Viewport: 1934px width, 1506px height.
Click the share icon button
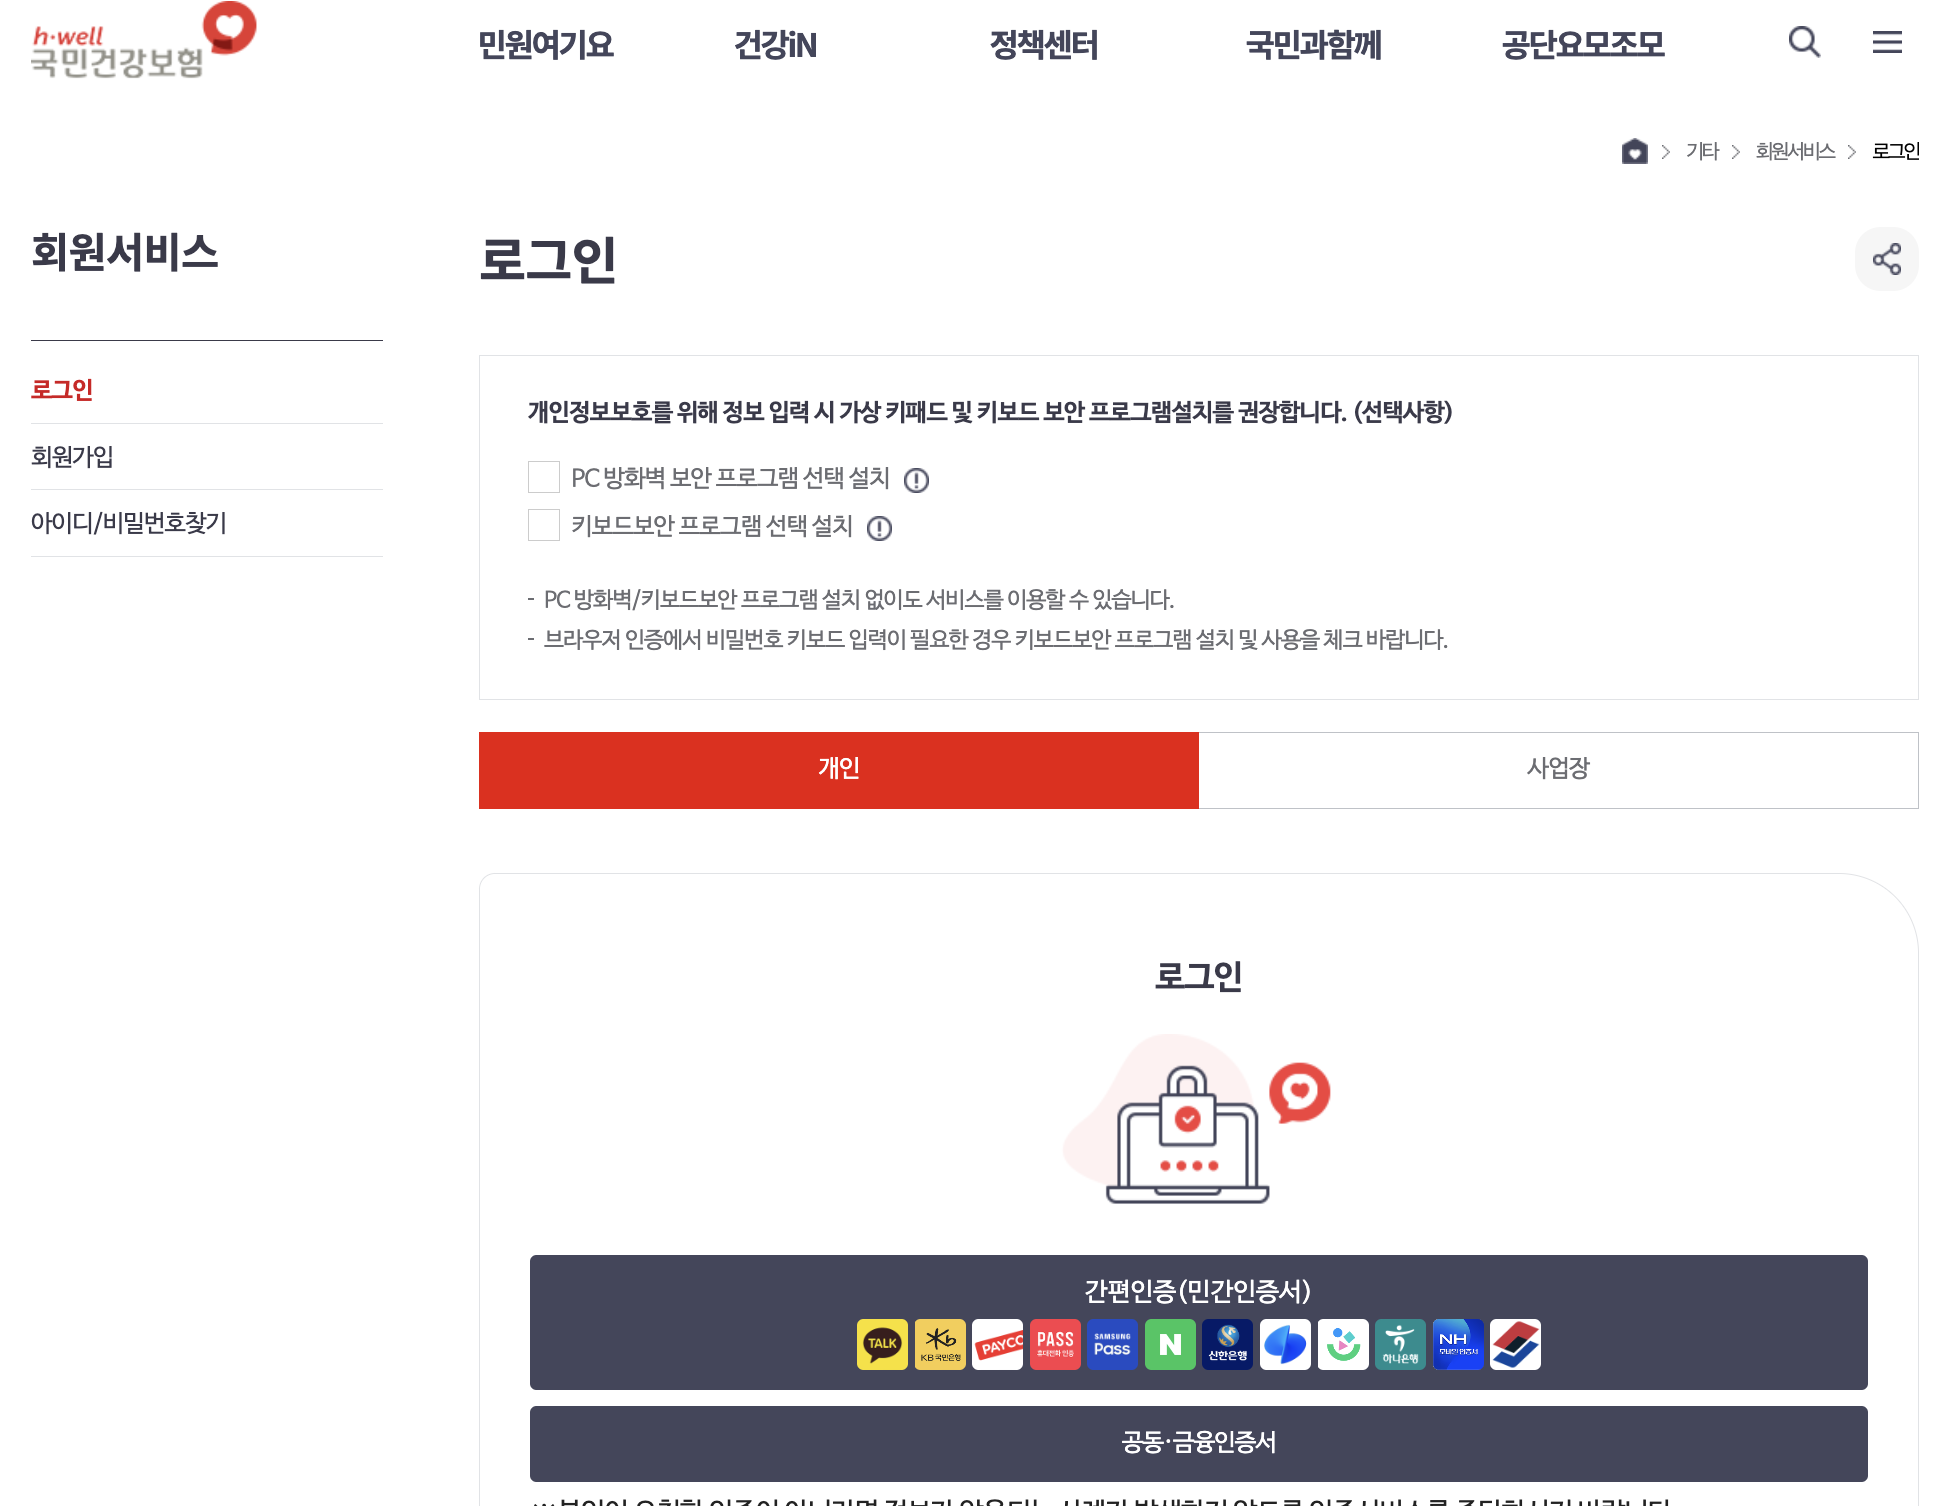pyautogui.click(x=1886, y=259)
